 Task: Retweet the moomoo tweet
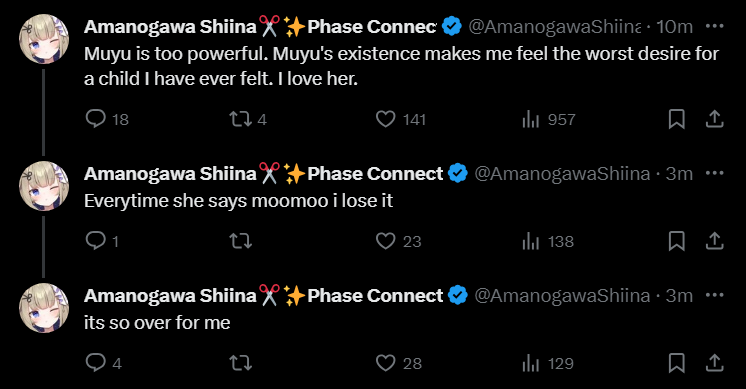[241, 241]
